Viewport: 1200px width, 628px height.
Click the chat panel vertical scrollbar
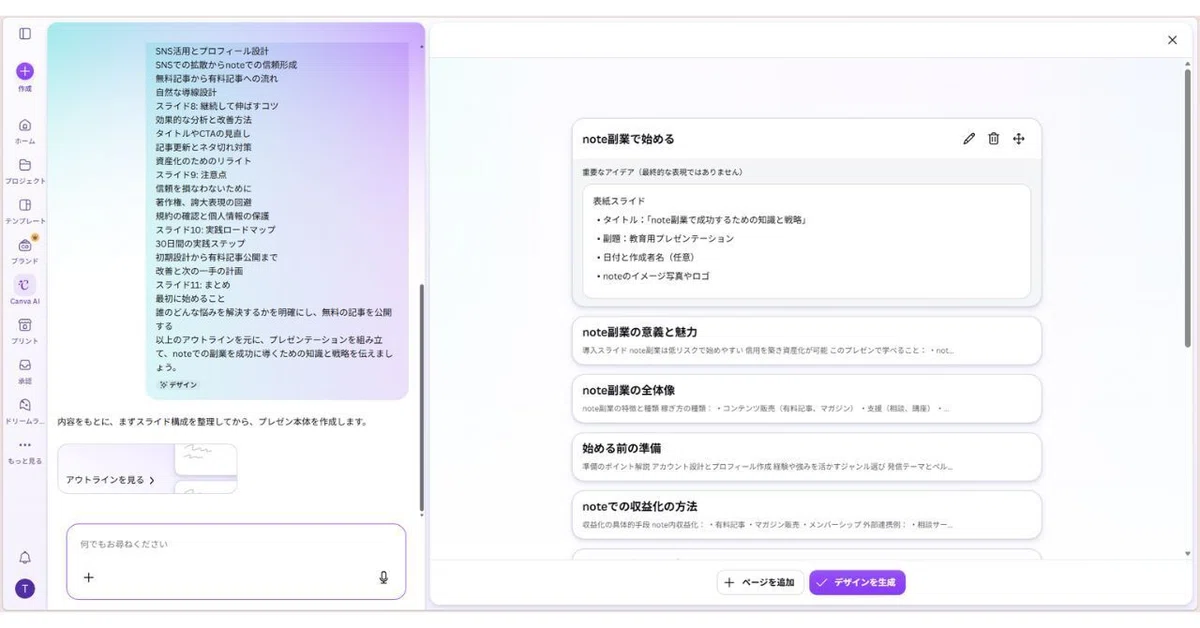(x=421, y=397)
